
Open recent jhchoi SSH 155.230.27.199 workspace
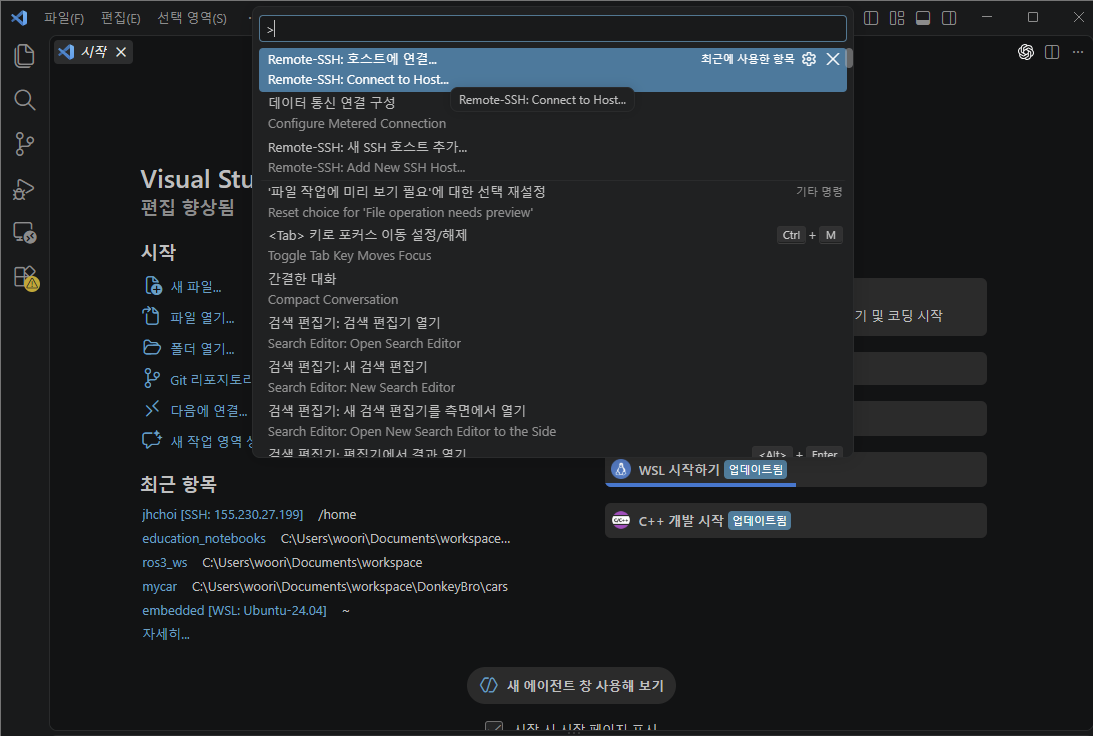coord(222,514)
